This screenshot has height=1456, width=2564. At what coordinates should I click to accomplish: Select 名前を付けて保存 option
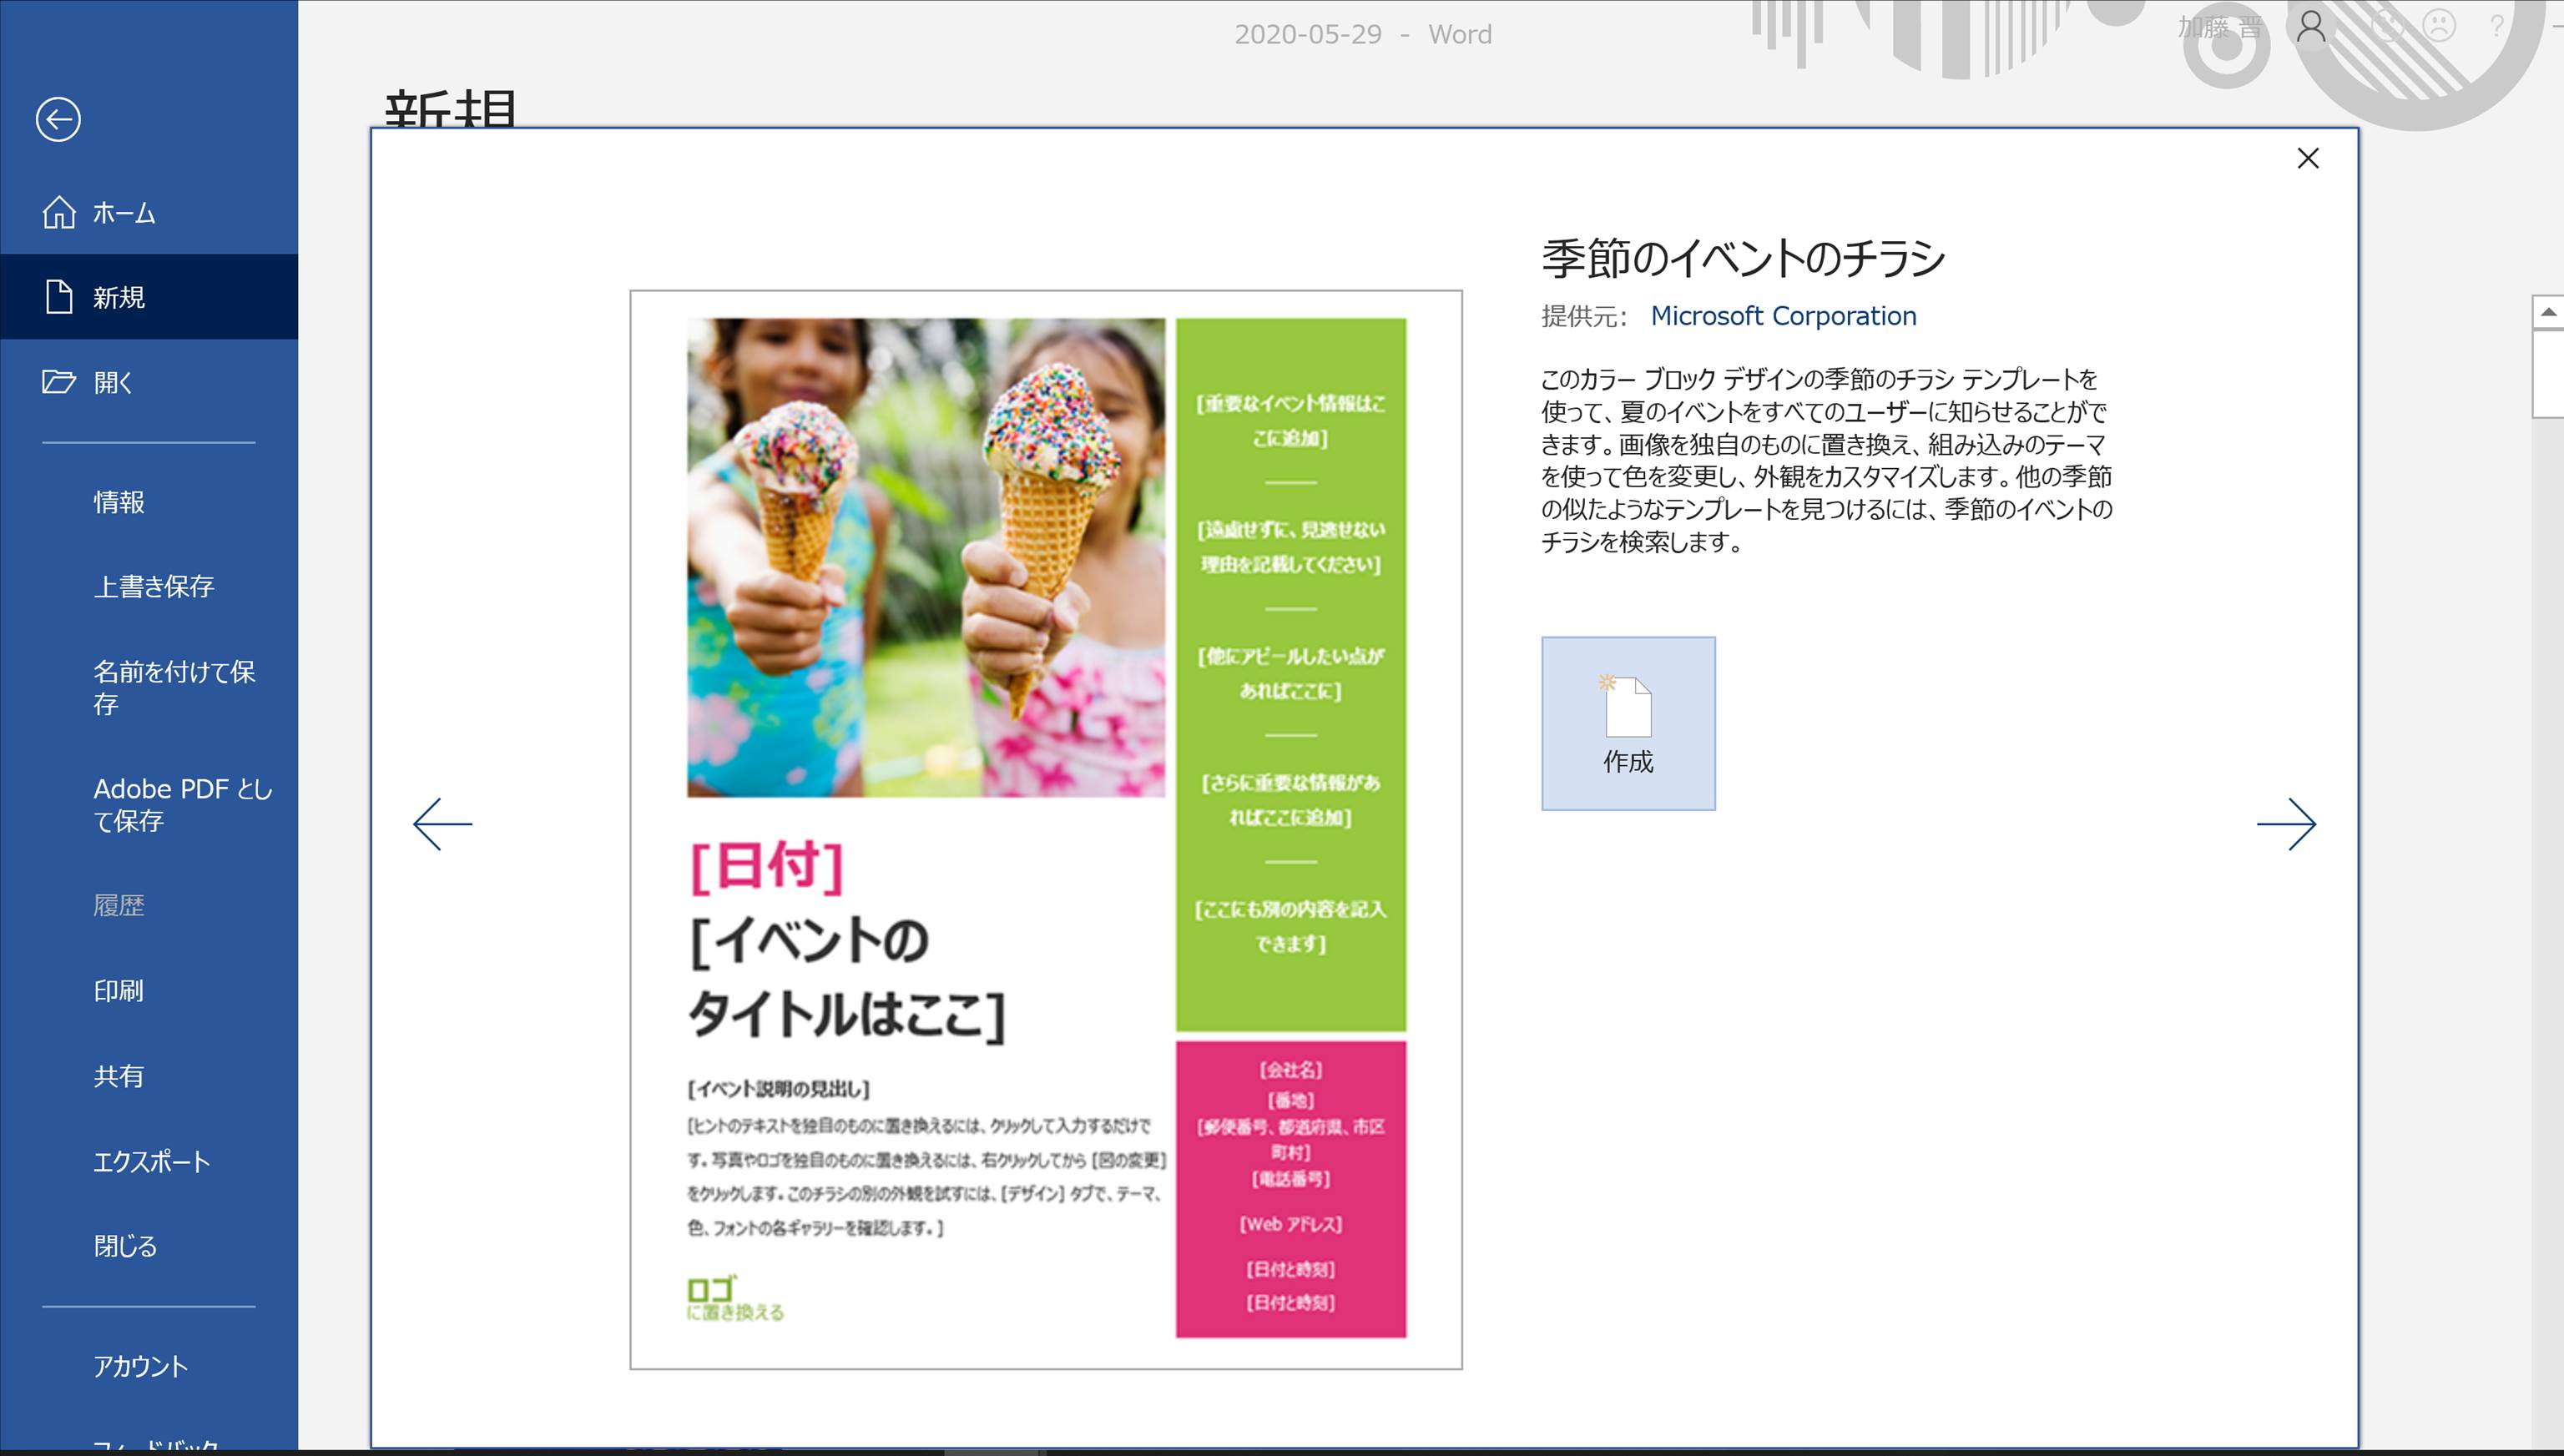click(149, 688)
